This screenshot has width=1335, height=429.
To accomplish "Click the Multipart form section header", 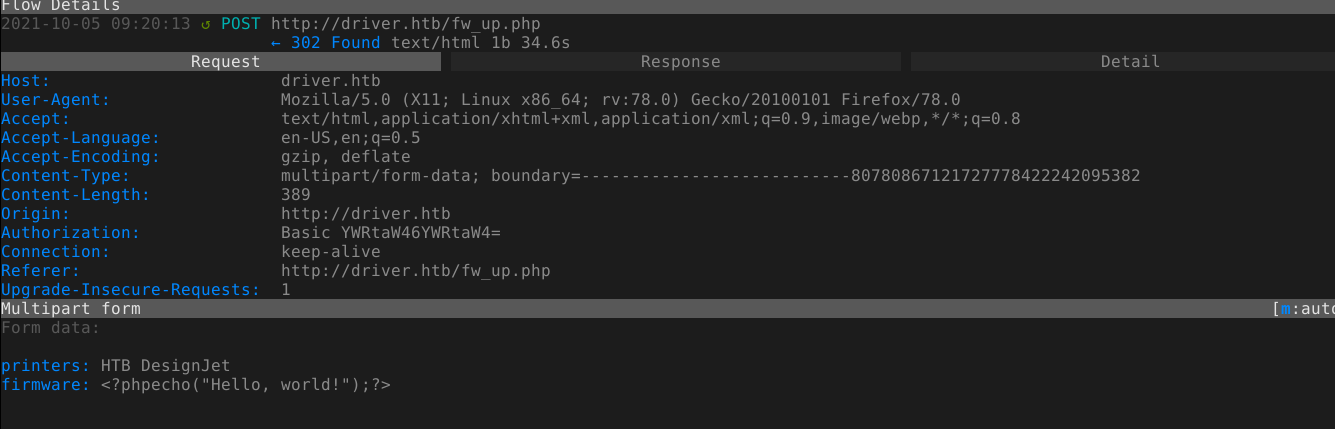I will coord(71,309).
